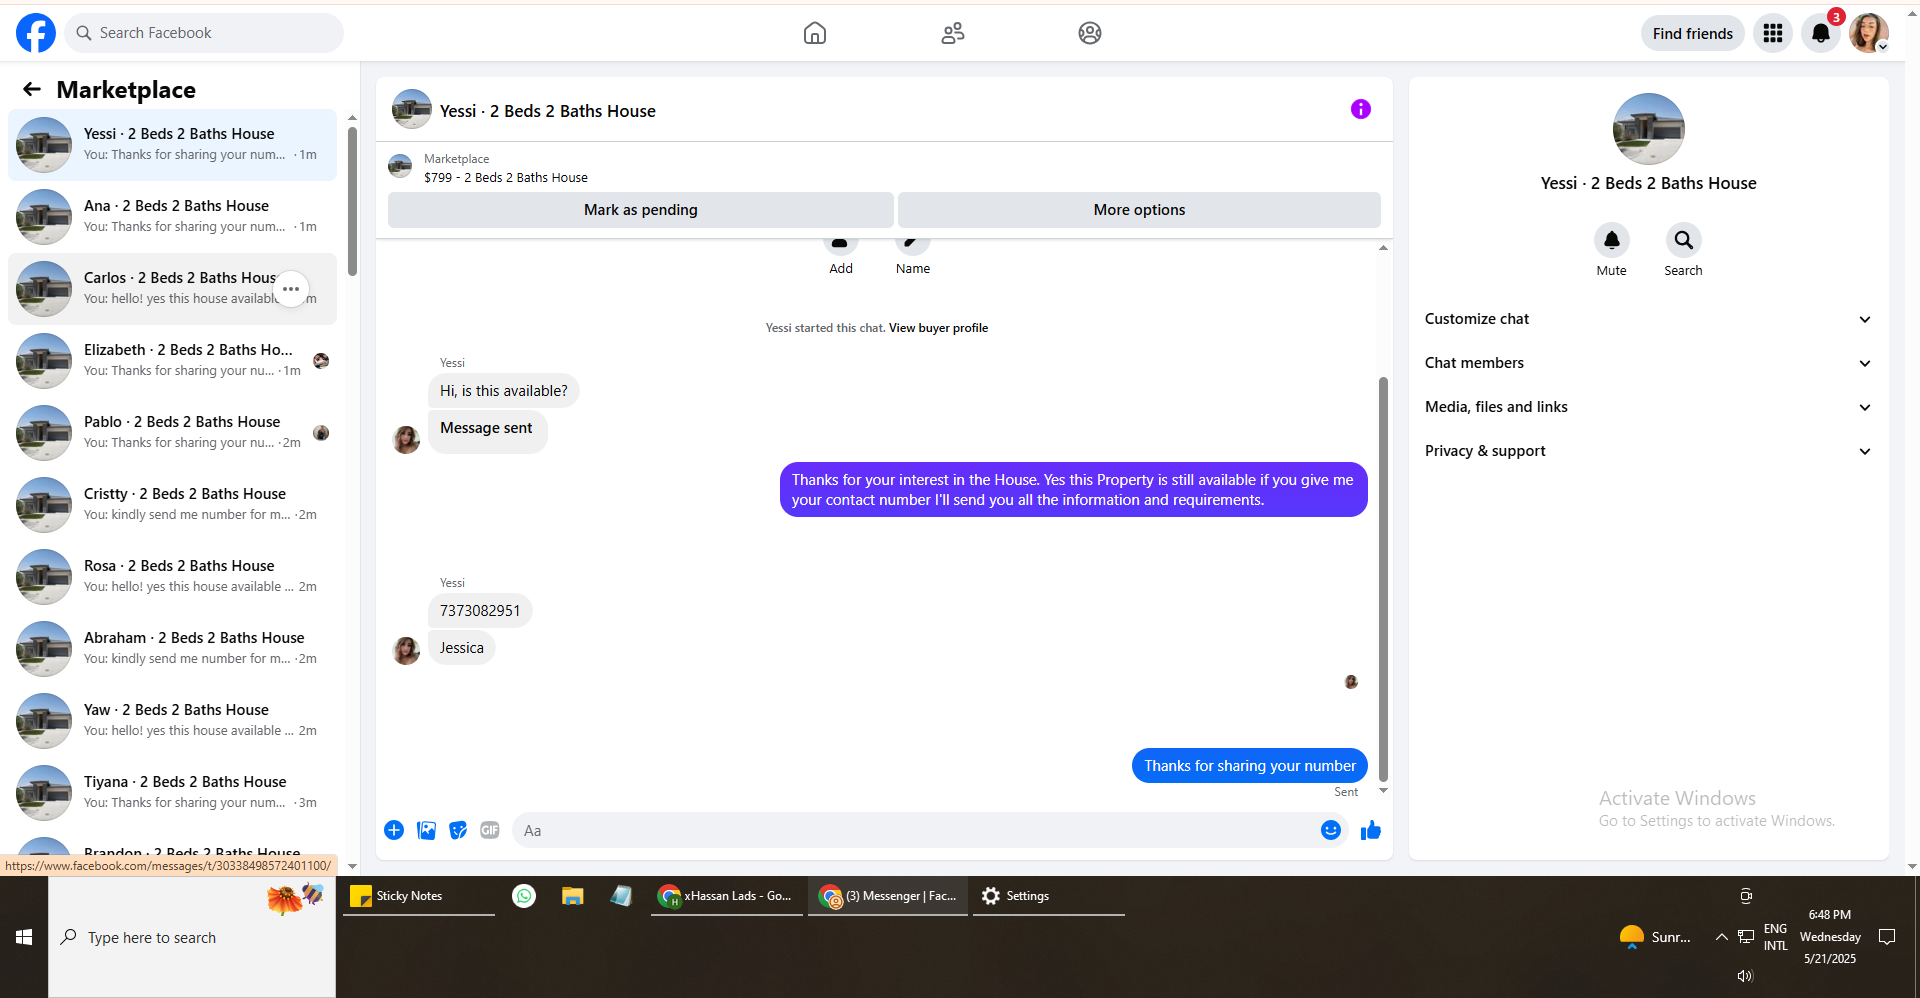Switch to Messenger Chrome taskbar window
This screenshot has width=1920, height=998.
pos(888,896)
